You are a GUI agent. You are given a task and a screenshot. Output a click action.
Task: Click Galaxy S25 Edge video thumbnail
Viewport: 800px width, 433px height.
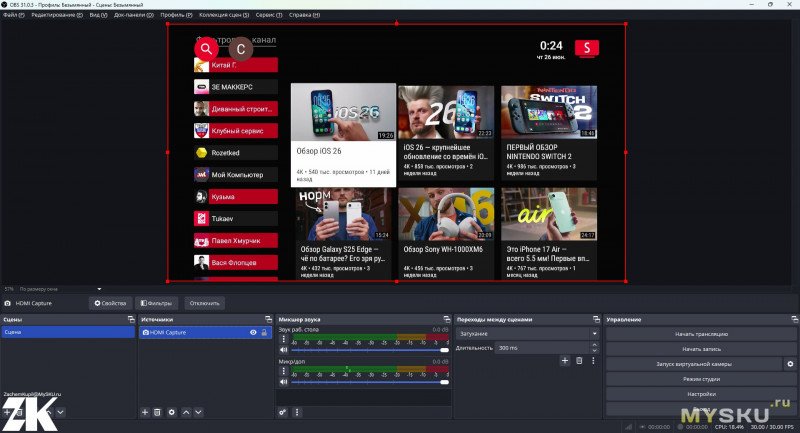point(343,214)
